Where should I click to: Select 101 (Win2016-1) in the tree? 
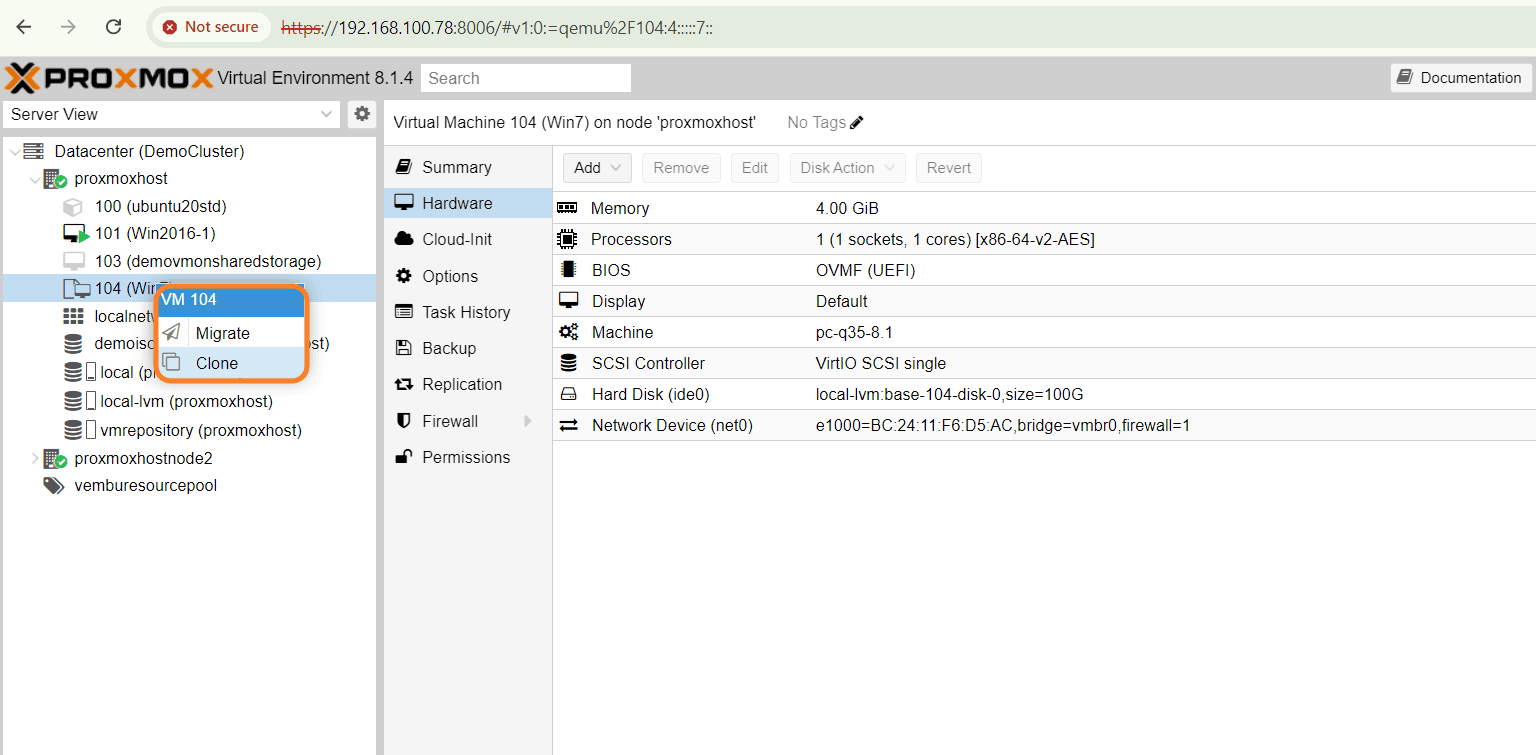(155, 234)
